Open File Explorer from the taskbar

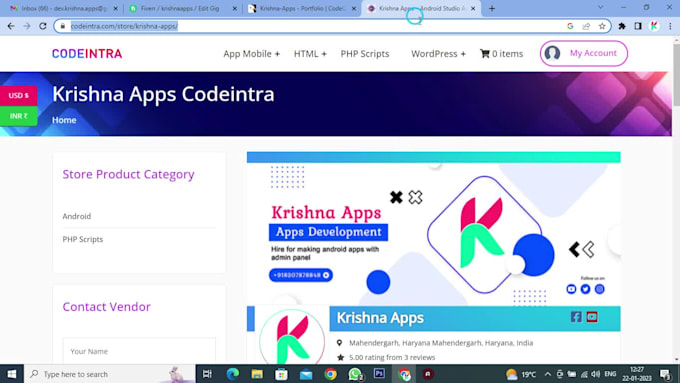tap(257, 374)
